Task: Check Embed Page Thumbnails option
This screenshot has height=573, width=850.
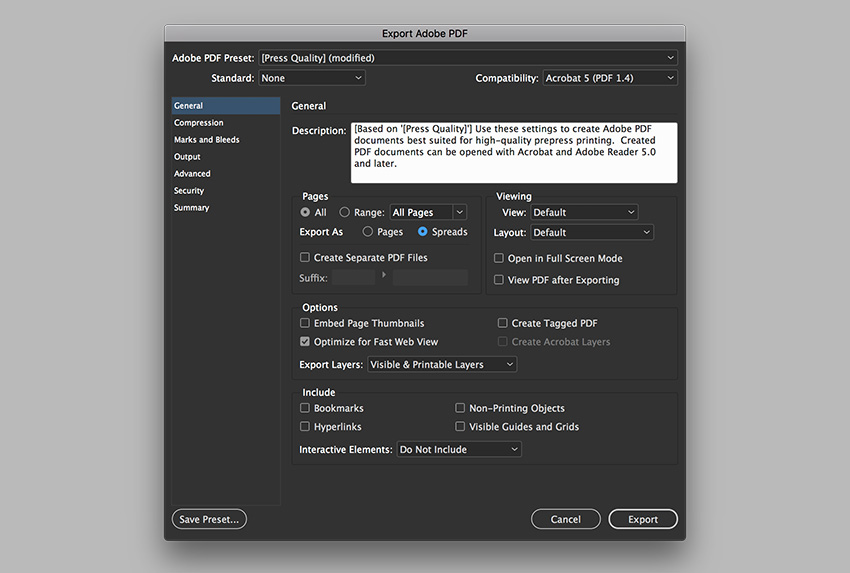Action: [305, 323]
